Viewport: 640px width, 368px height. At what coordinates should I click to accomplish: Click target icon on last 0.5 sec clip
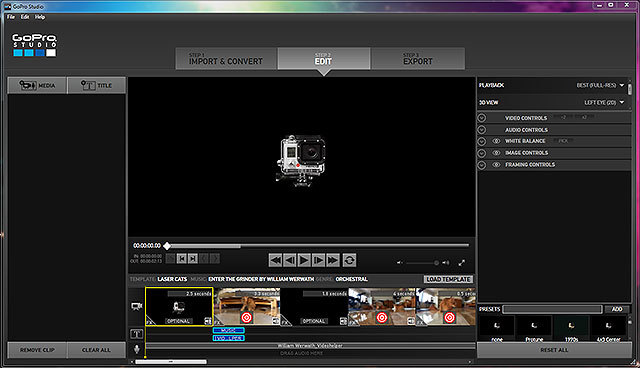coord(449,317)
